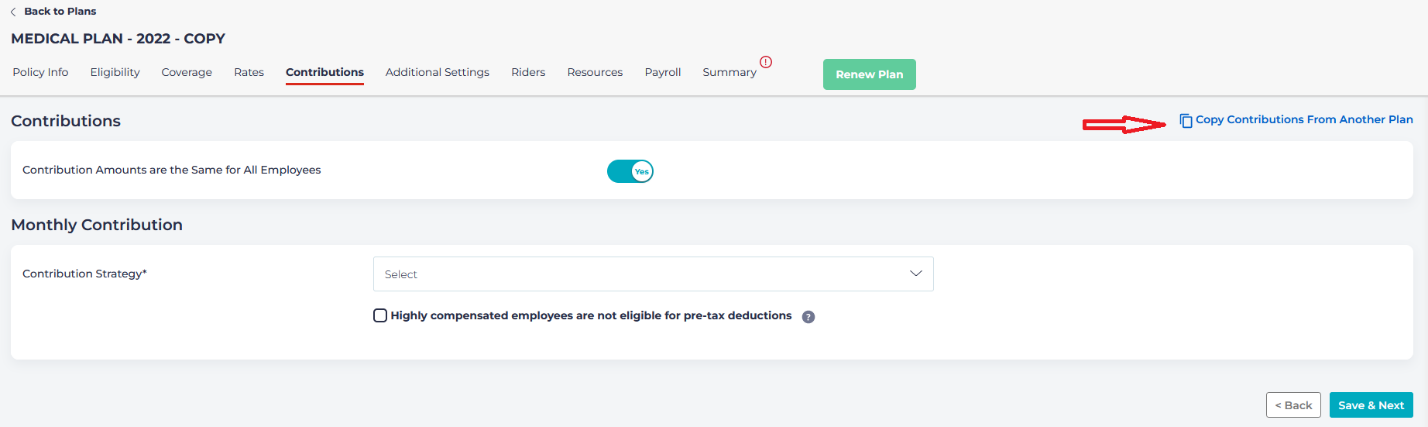Switch to the Policy Info tab

tap(40, 72)
